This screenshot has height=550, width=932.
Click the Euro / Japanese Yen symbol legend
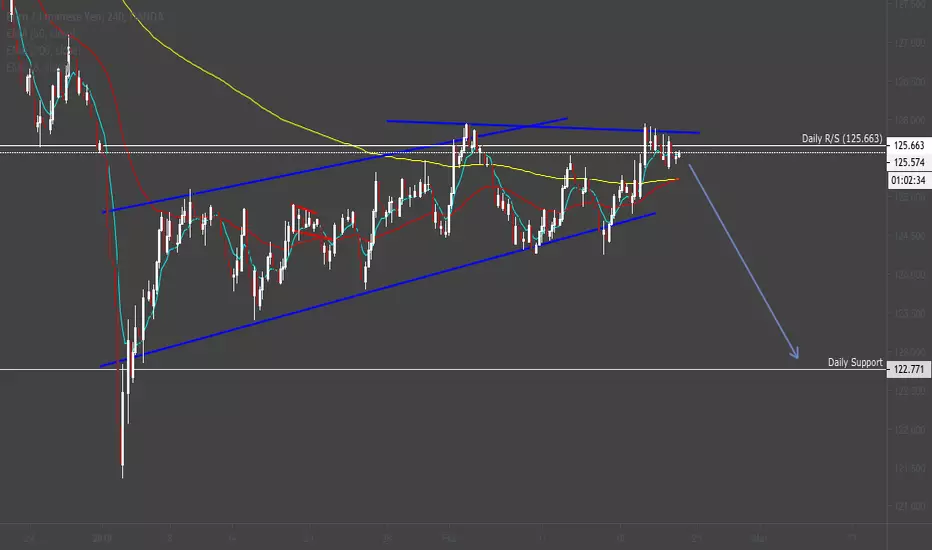(x=85, y=17)
